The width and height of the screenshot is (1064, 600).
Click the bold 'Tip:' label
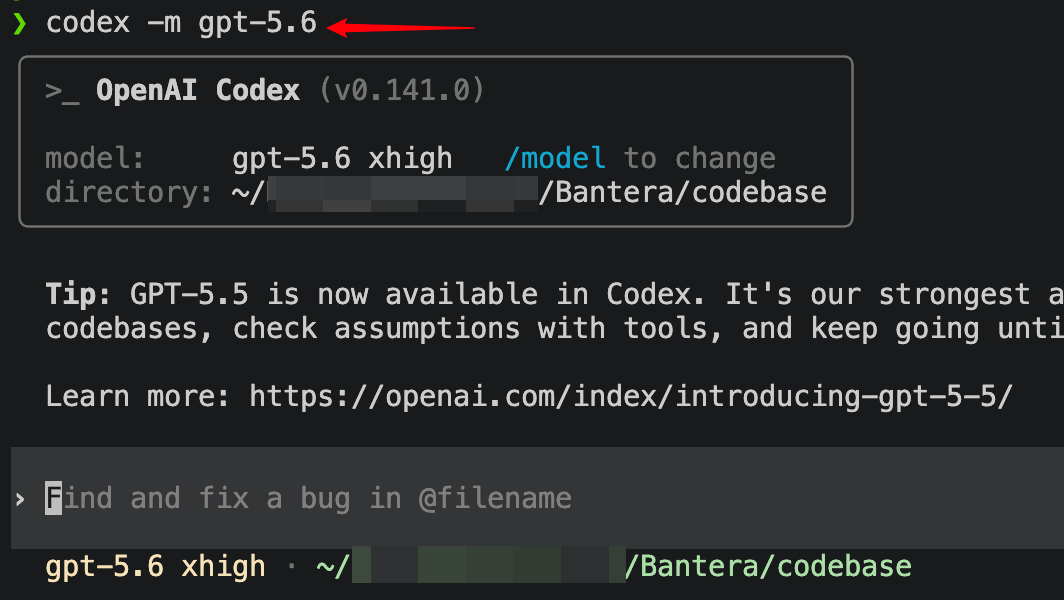click(x=78, y=295)
